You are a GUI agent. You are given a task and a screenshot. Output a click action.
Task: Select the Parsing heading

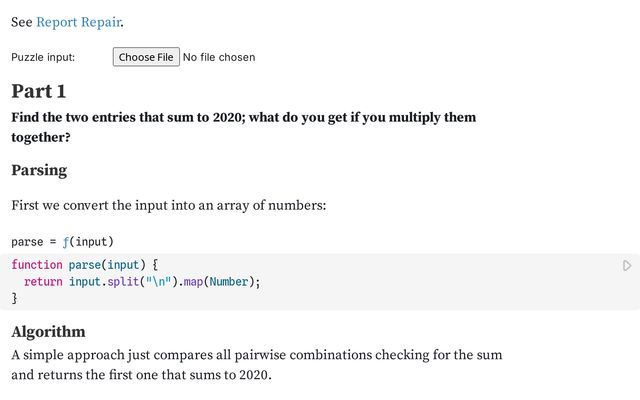(39, 170)
